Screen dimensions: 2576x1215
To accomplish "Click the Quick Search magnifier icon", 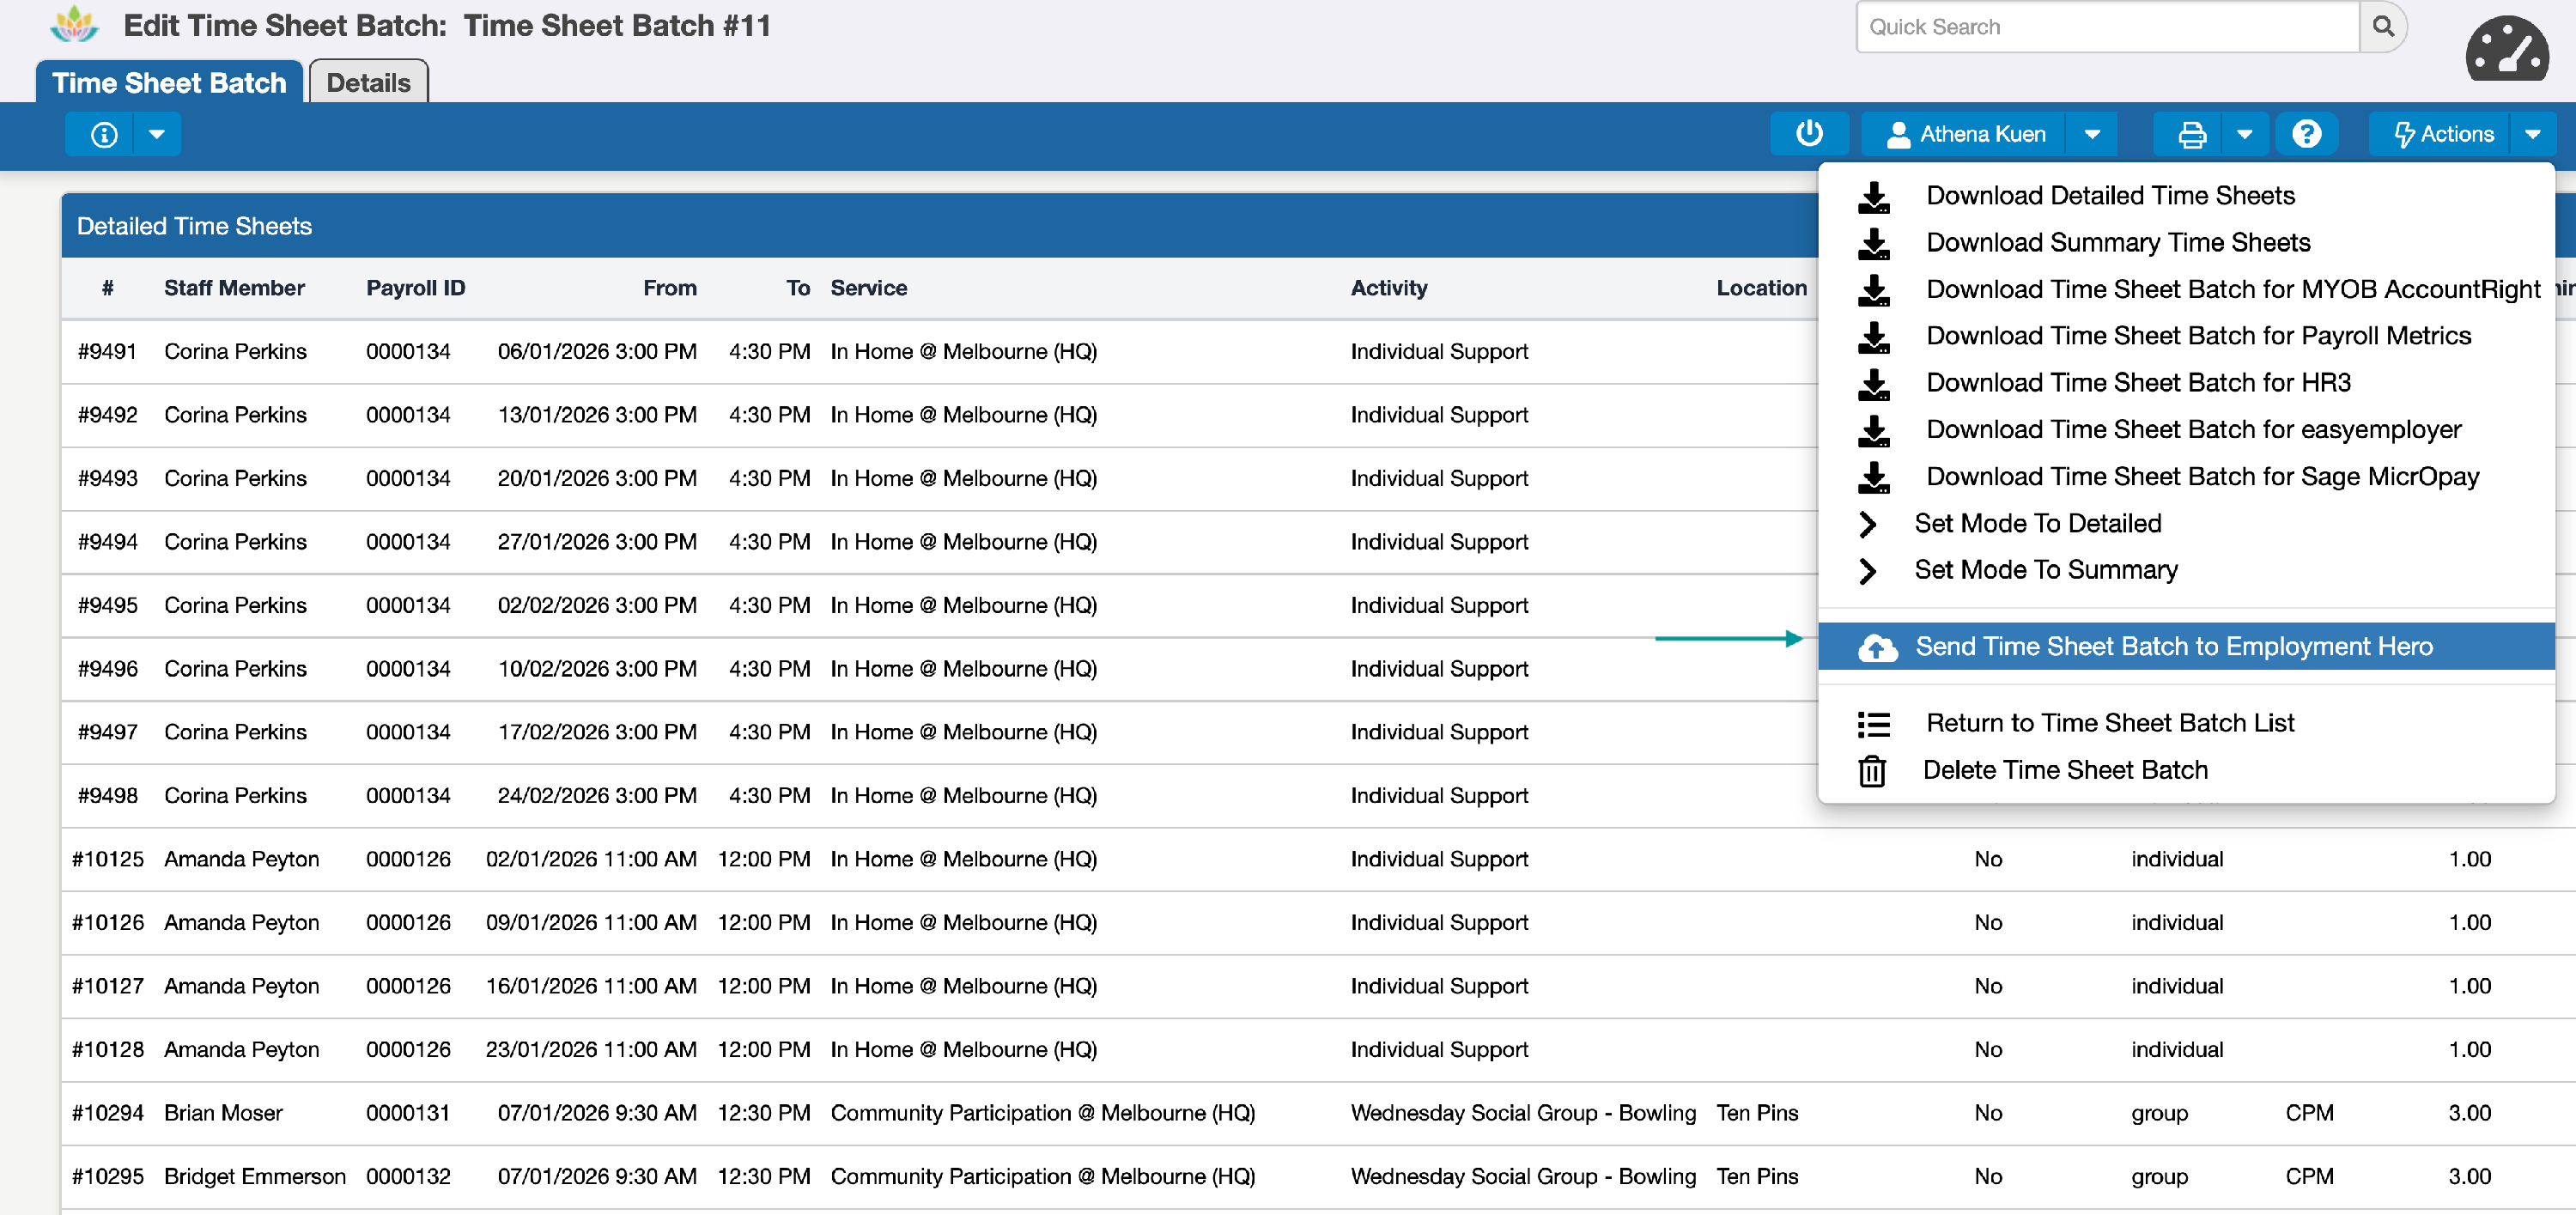I will [2383, 27].
